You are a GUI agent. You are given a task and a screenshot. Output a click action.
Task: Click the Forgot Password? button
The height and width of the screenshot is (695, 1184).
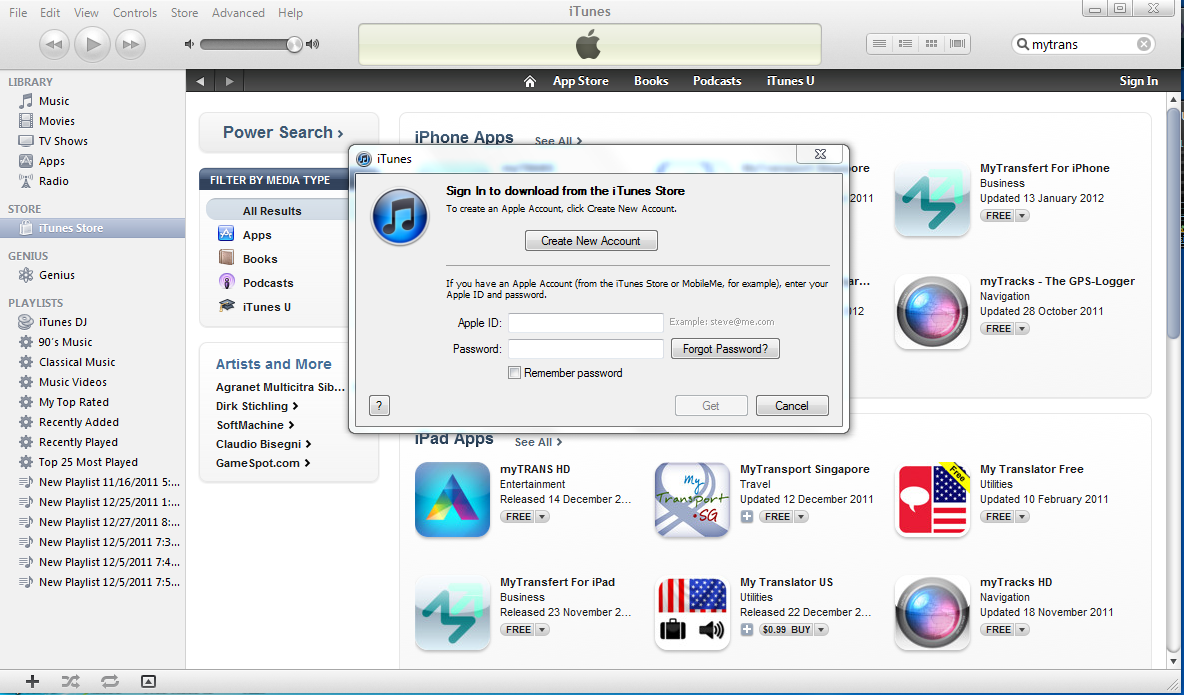pyautogui.click(x=725, y=349)
